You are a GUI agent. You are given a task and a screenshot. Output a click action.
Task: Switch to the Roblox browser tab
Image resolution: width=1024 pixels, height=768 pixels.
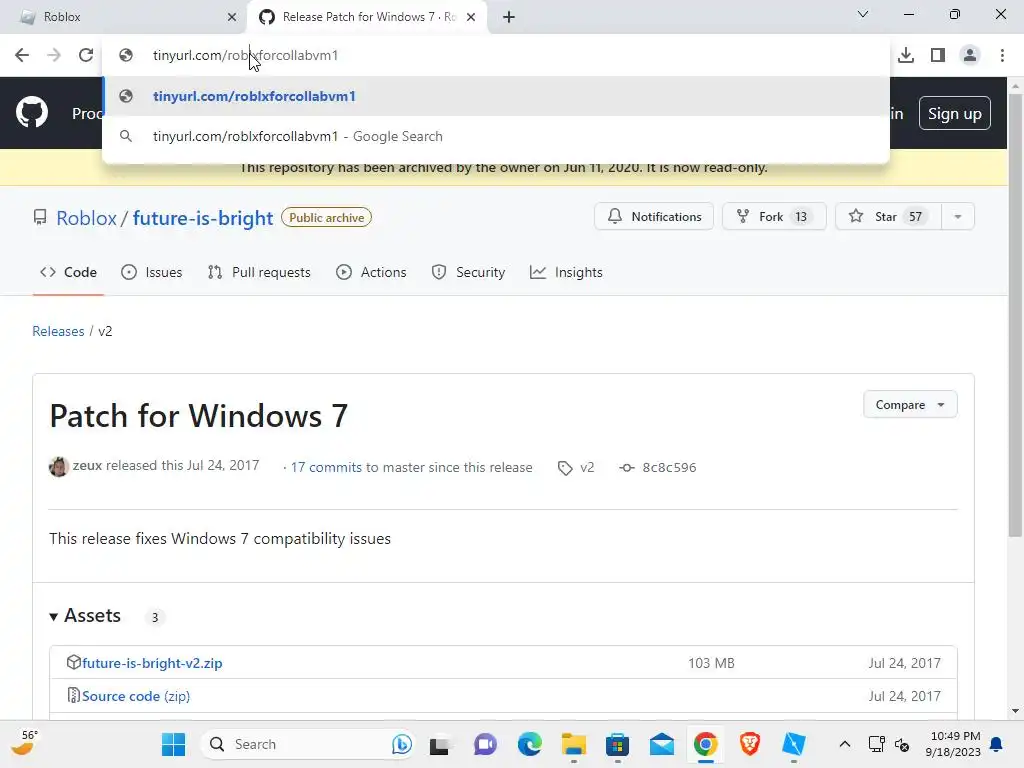tap(124, 17)
